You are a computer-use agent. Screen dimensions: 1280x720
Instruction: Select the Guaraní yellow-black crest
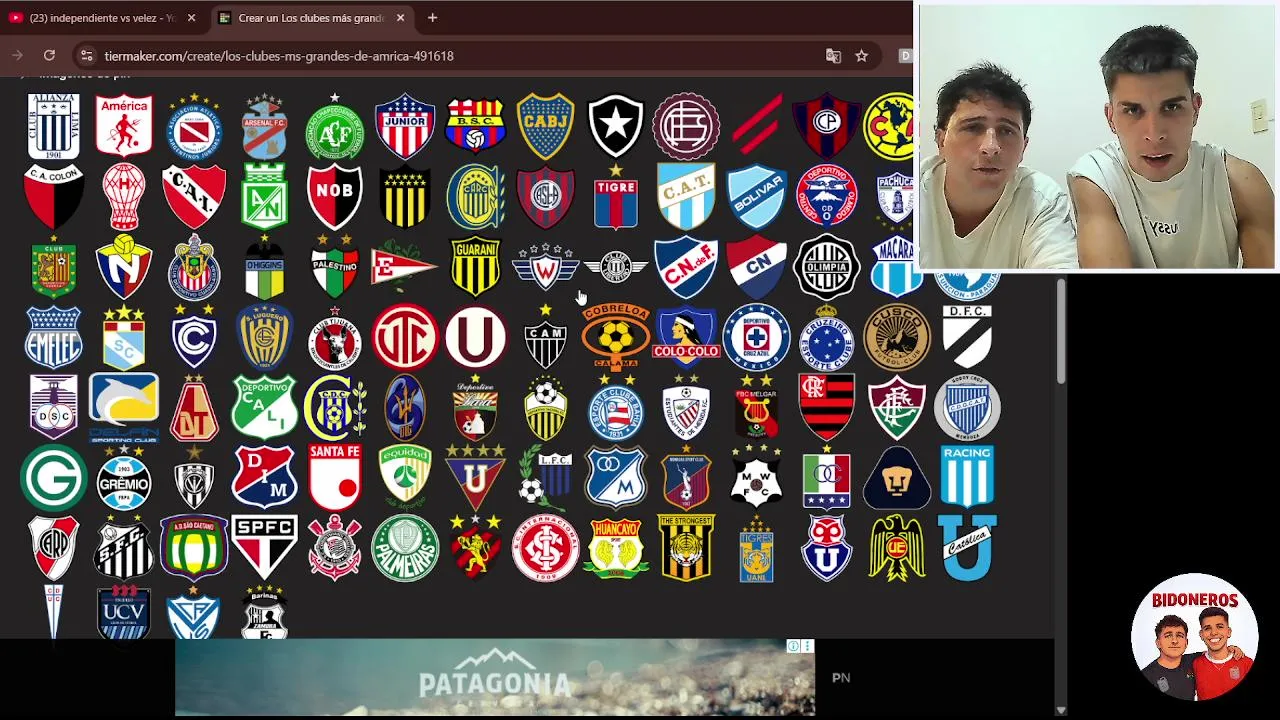476,267
